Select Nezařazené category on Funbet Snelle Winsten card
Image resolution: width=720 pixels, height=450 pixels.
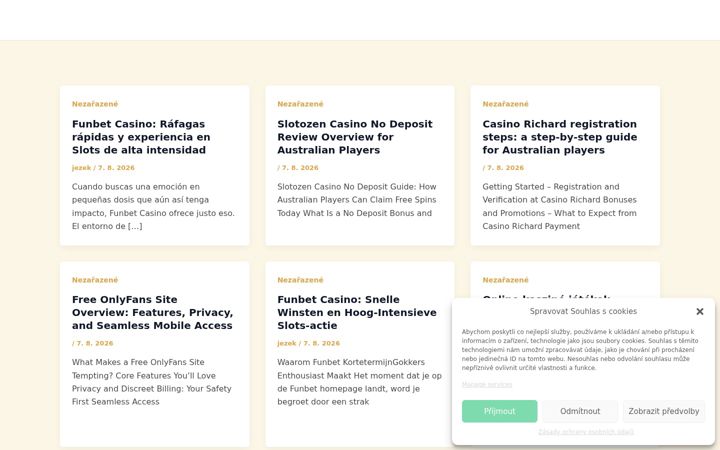coord(300,280)
